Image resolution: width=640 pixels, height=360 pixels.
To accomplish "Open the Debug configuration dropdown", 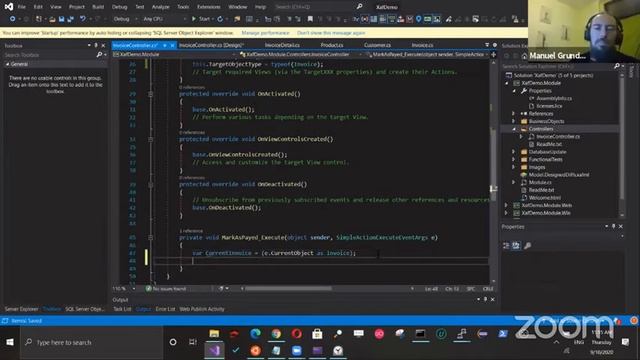I will 125,19.
